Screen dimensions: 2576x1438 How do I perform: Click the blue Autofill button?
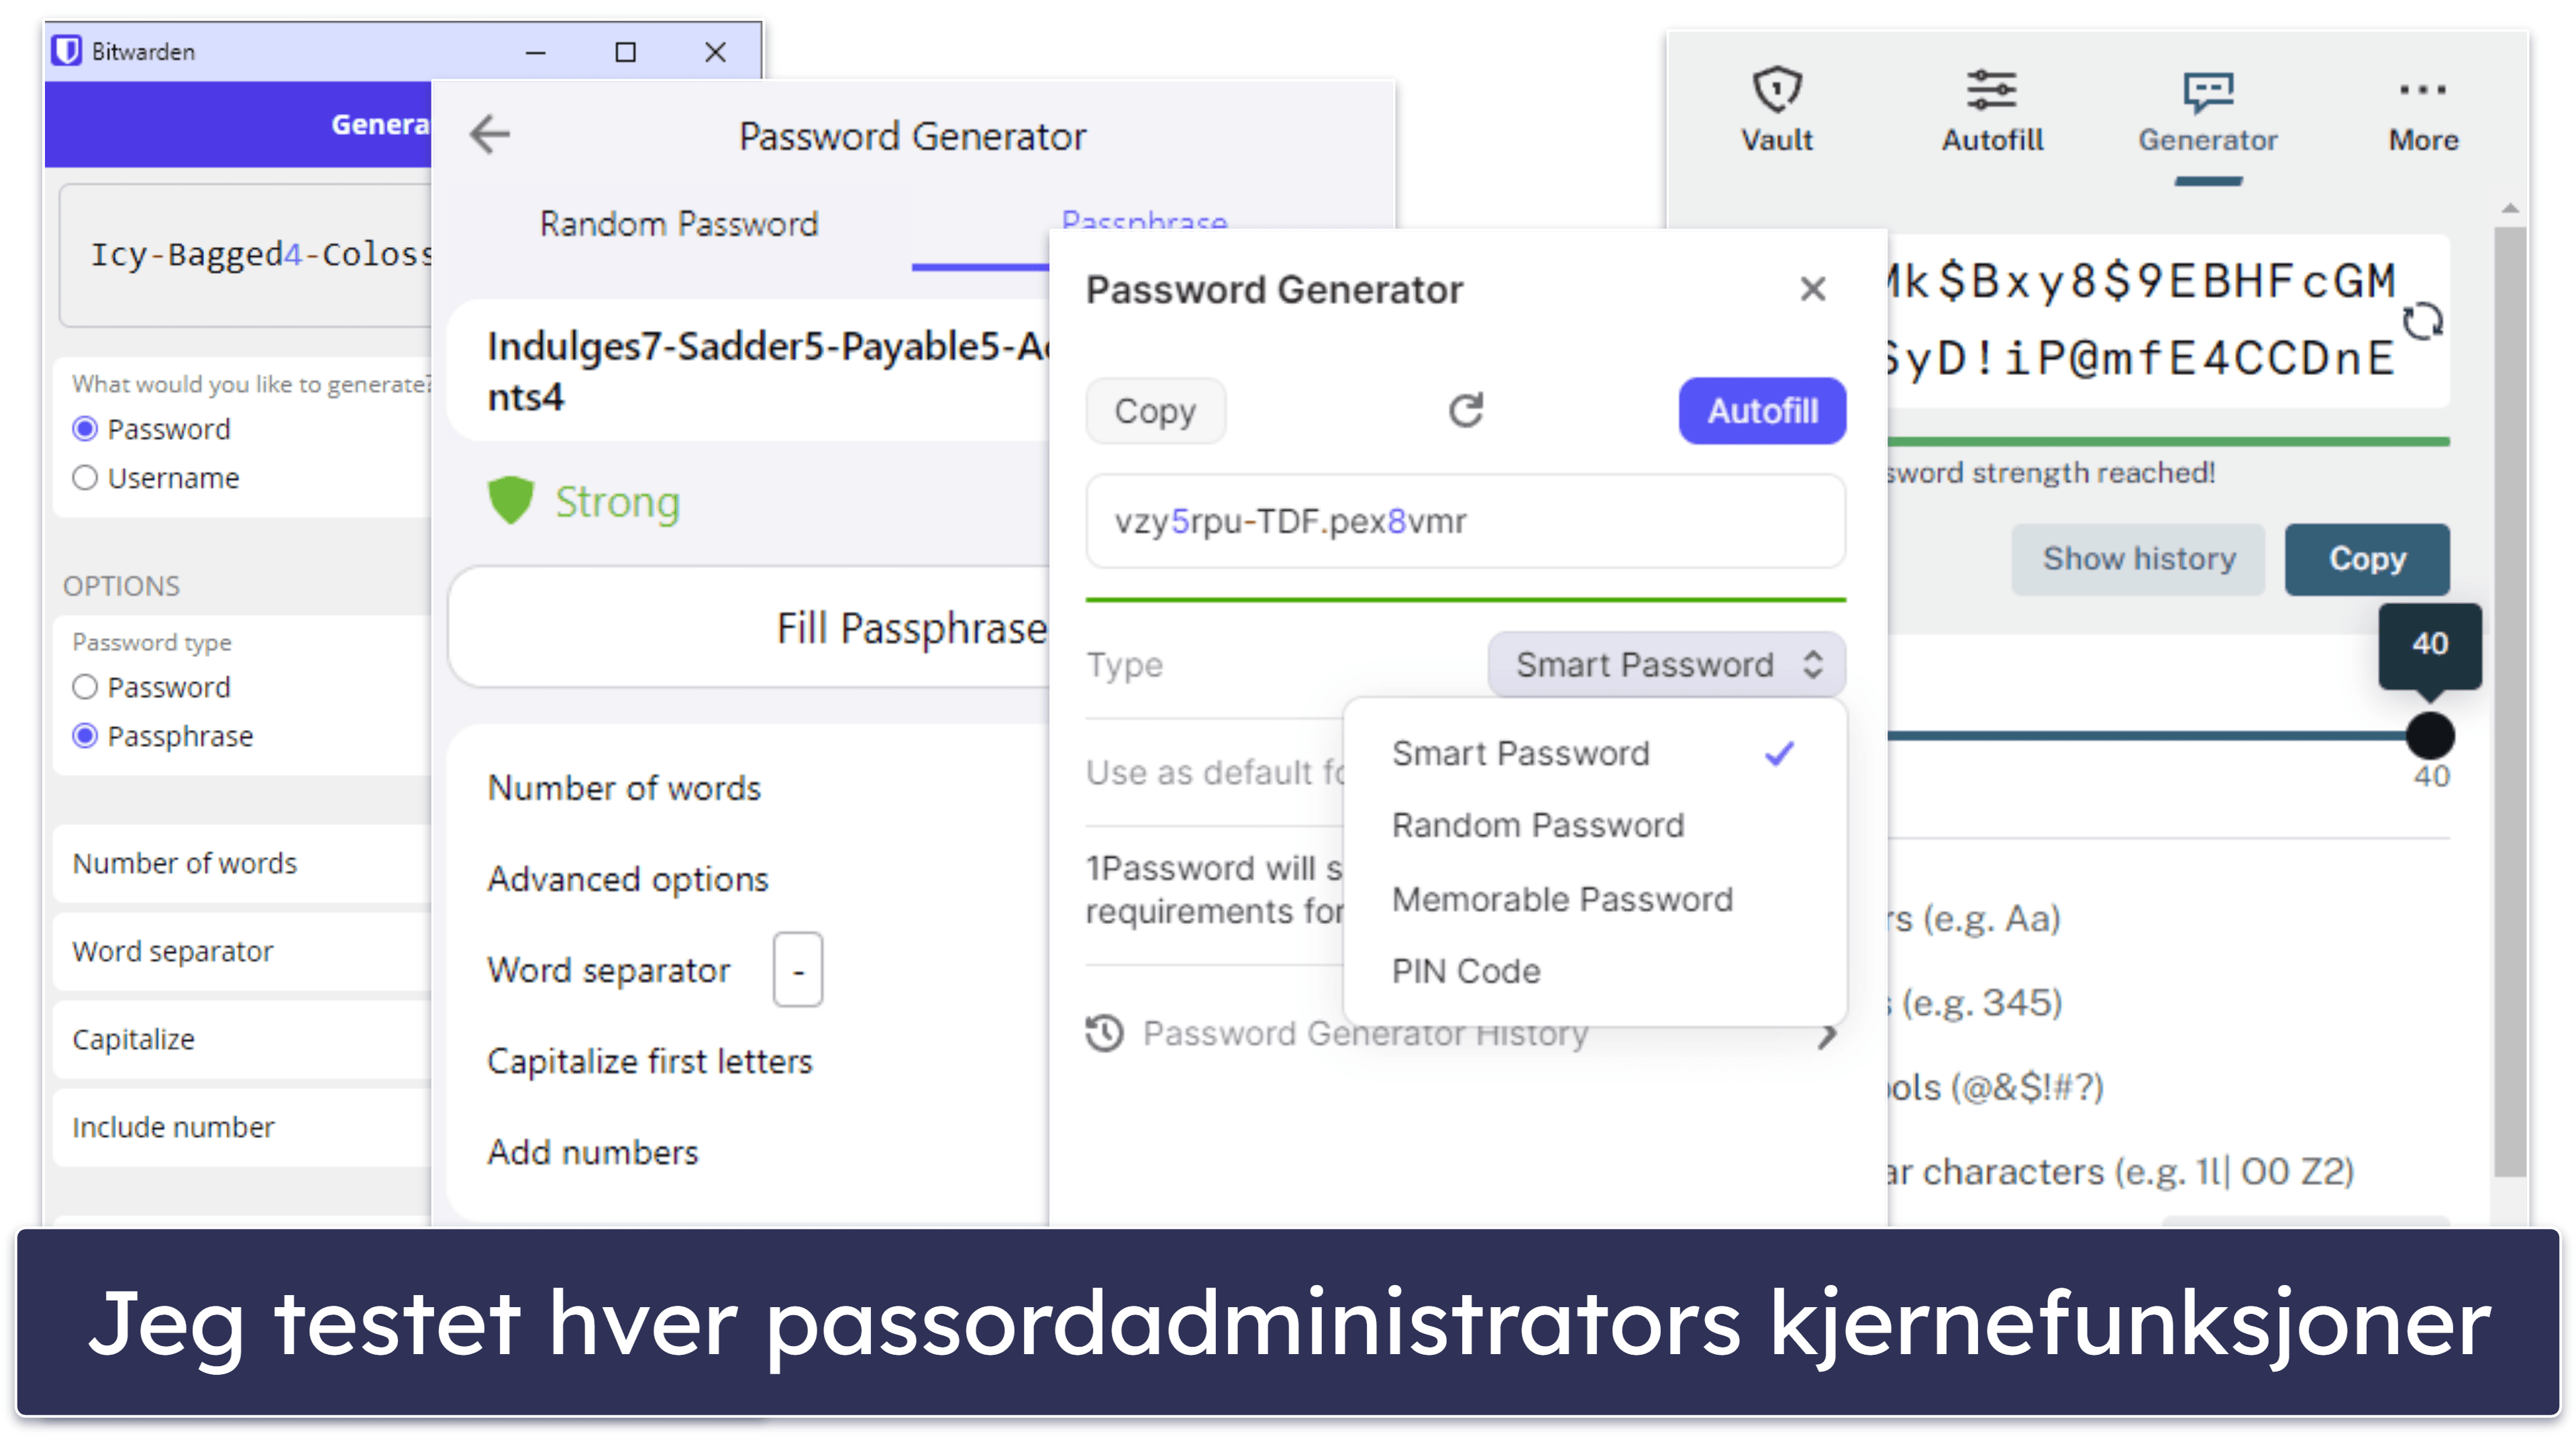pos(1762,411)
